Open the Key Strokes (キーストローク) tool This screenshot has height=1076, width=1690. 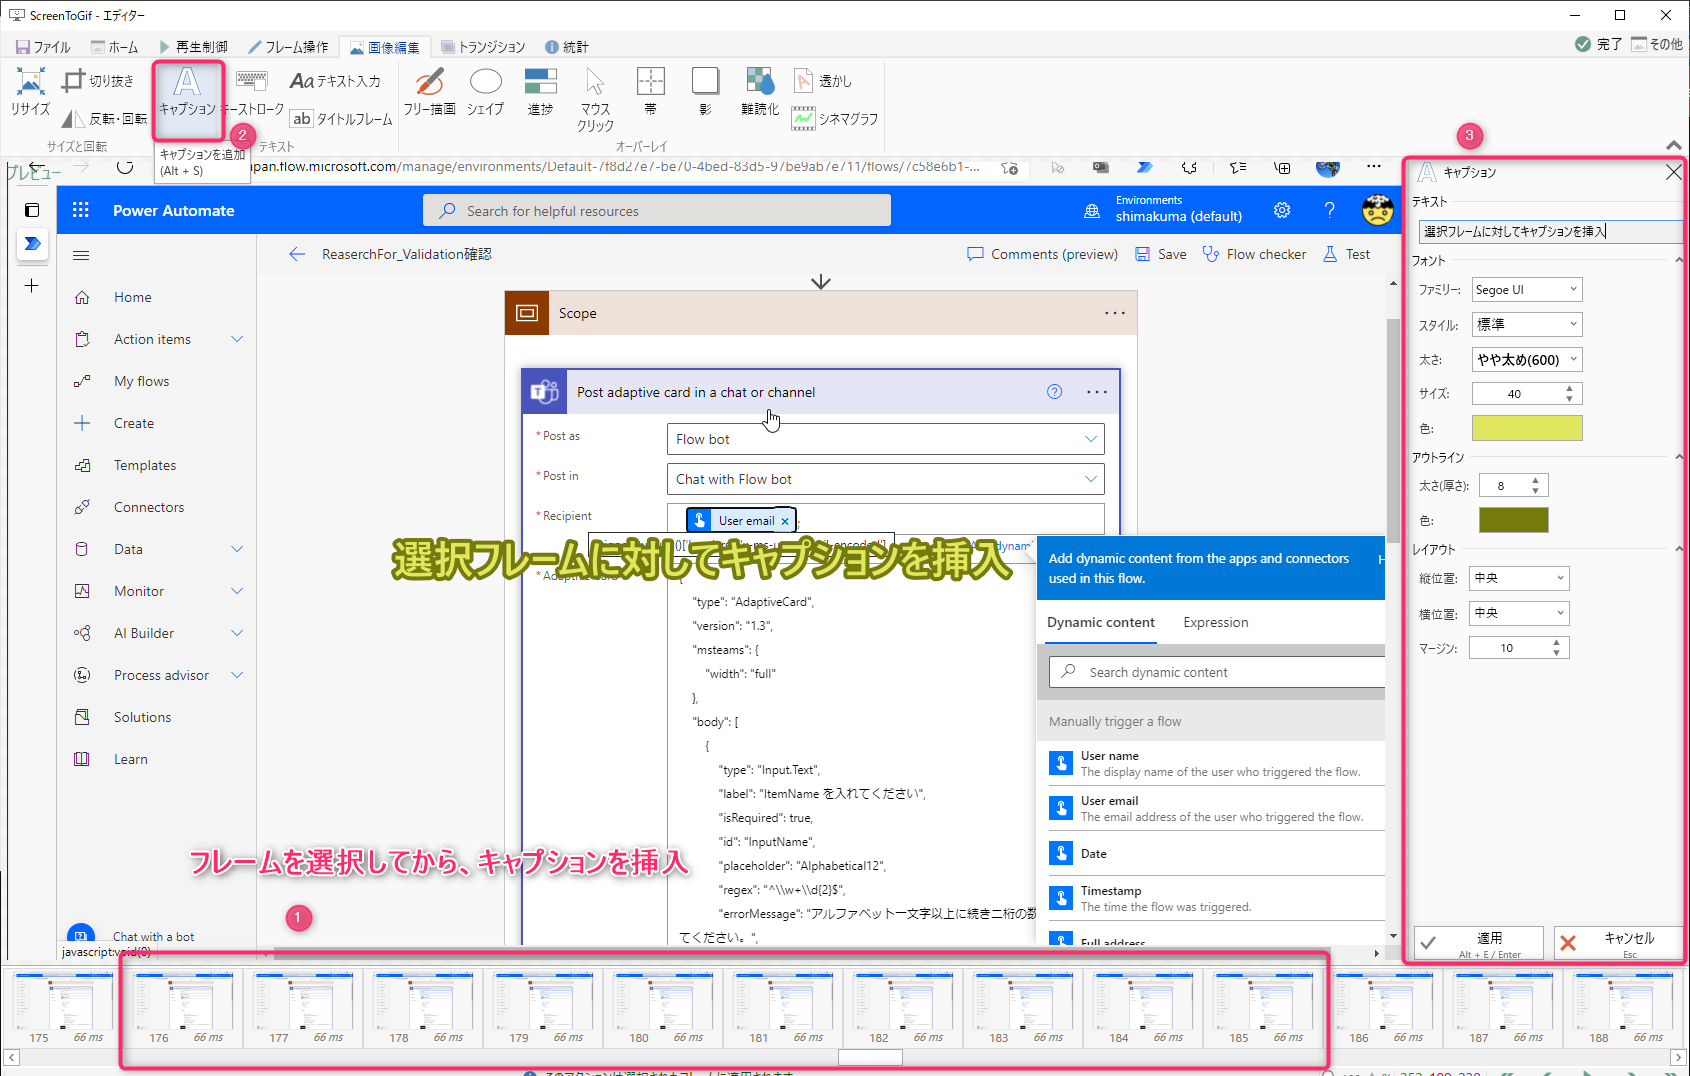(252, 92)
